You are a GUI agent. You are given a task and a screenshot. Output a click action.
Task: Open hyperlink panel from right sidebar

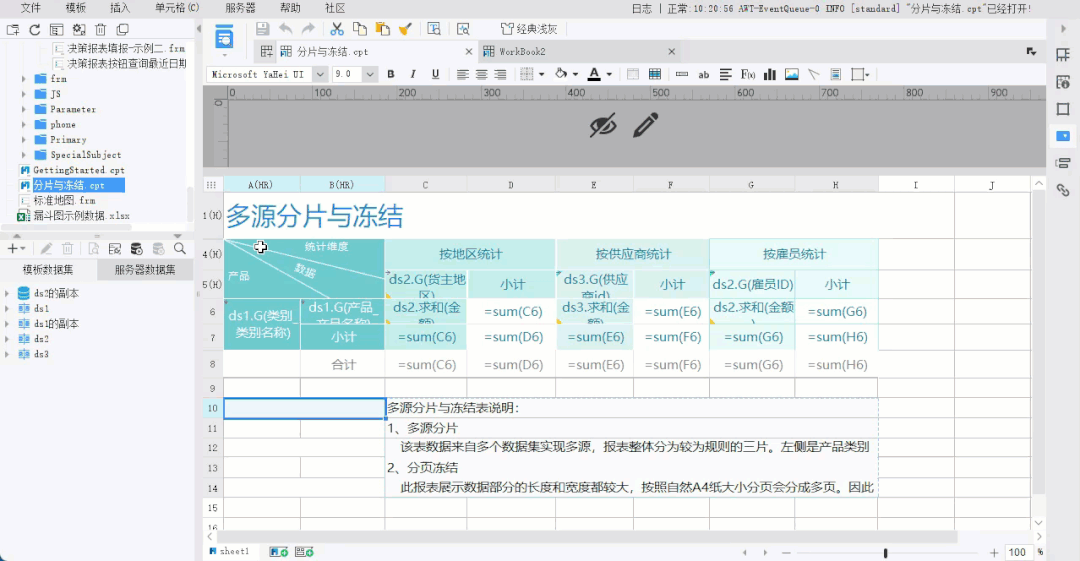pyautogui.click(x=1063, y=190)
